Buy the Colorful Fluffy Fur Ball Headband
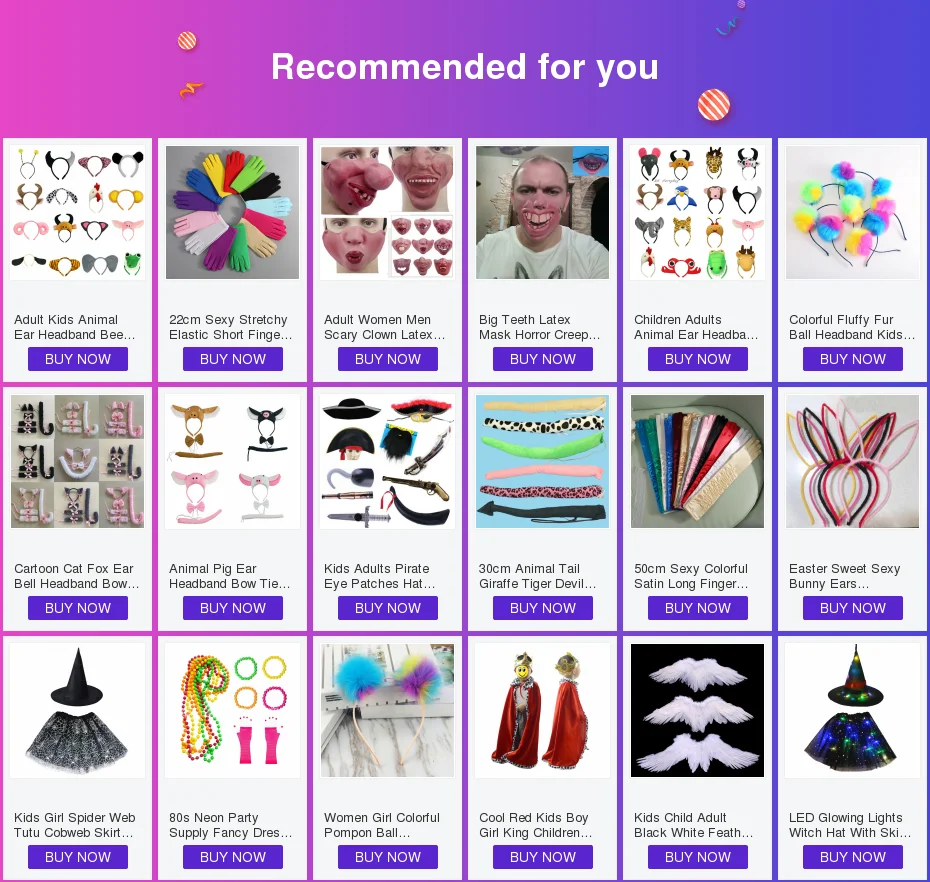The height and width of the screenshot is (882, 930). pyautogui.click(x=853, y=359)
